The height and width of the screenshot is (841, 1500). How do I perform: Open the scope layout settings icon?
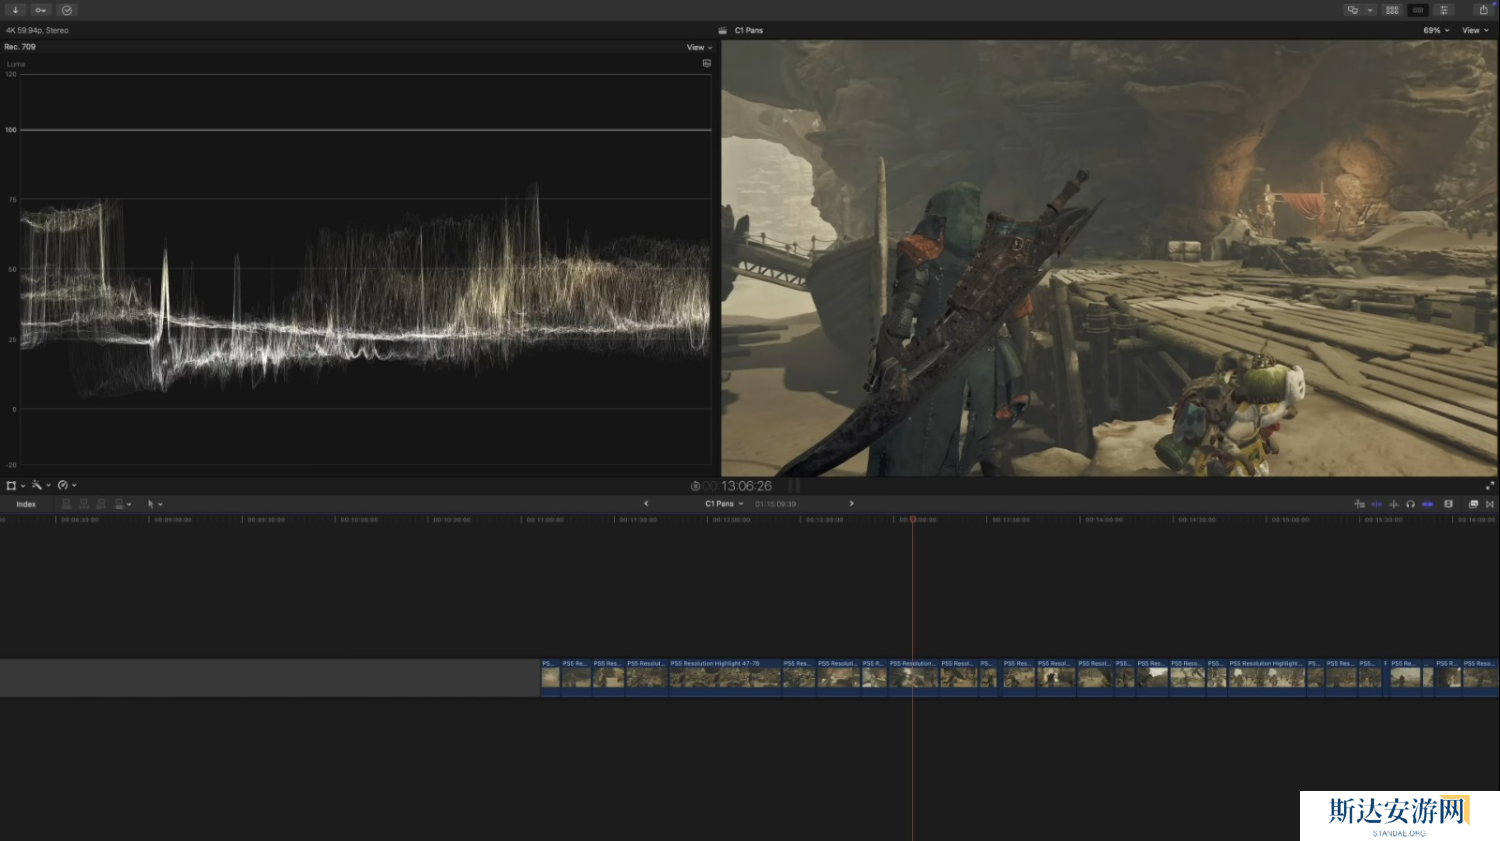(707, 63)
